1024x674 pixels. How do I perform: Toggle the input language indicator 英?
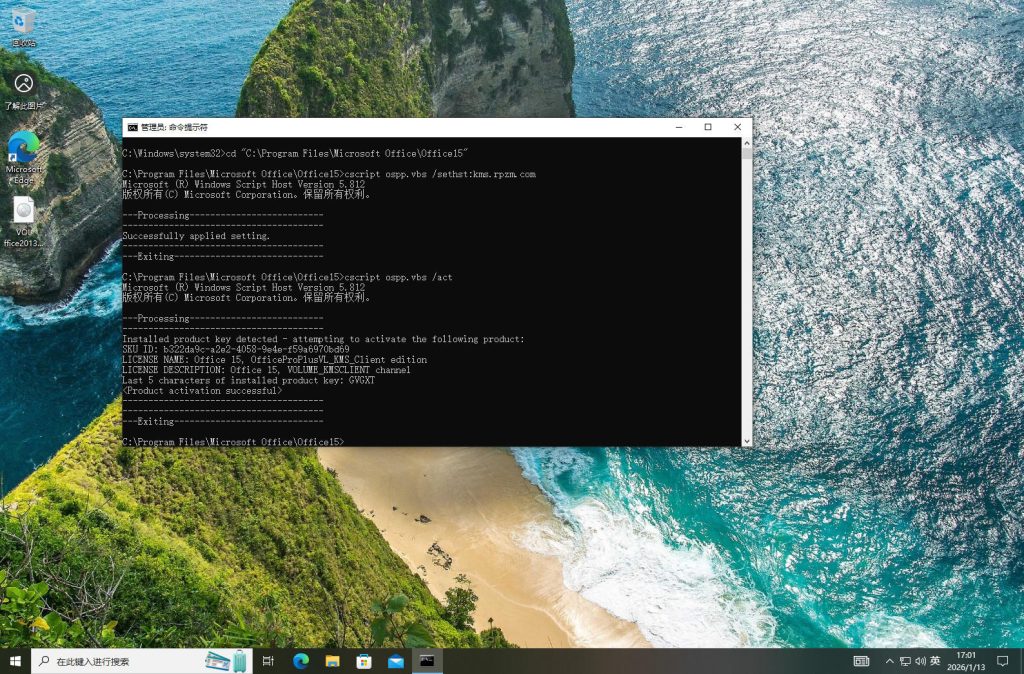point(935,661)
